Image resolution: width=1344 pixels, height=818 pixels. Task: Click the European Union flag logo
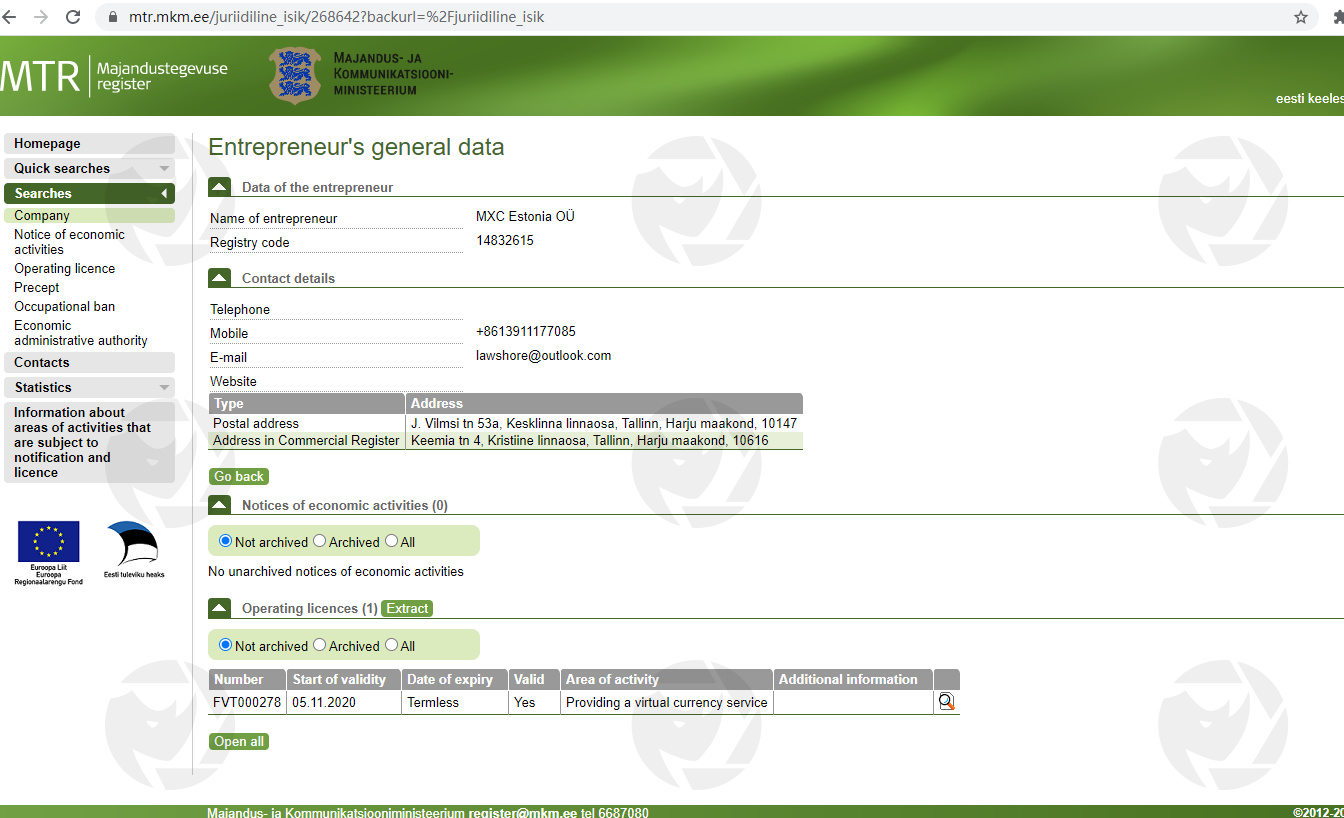(x=48, y=543)
